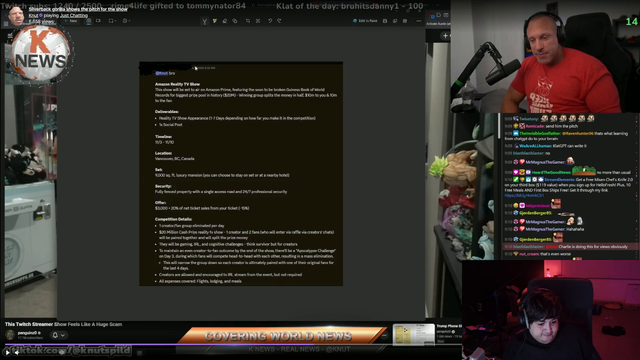Open the shapes tool
The width and height of the screenshot is (640, 360).
click(235, 21)
